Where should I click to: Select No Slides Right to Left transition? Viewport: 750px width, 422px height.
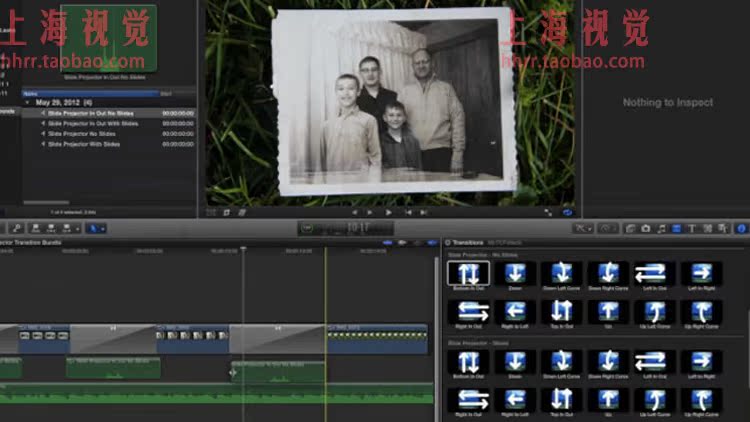pos(515,314)
